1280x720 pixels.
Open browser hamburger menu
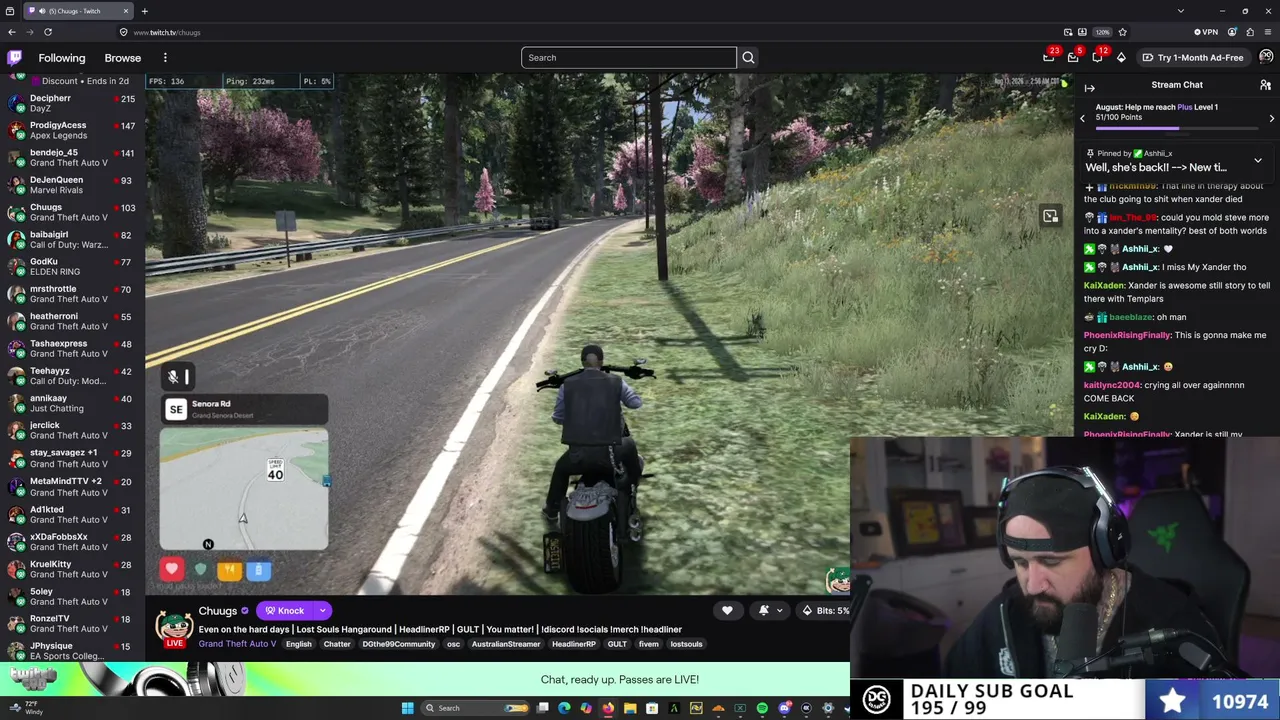pyautogui.click(x=1268, y=32)
